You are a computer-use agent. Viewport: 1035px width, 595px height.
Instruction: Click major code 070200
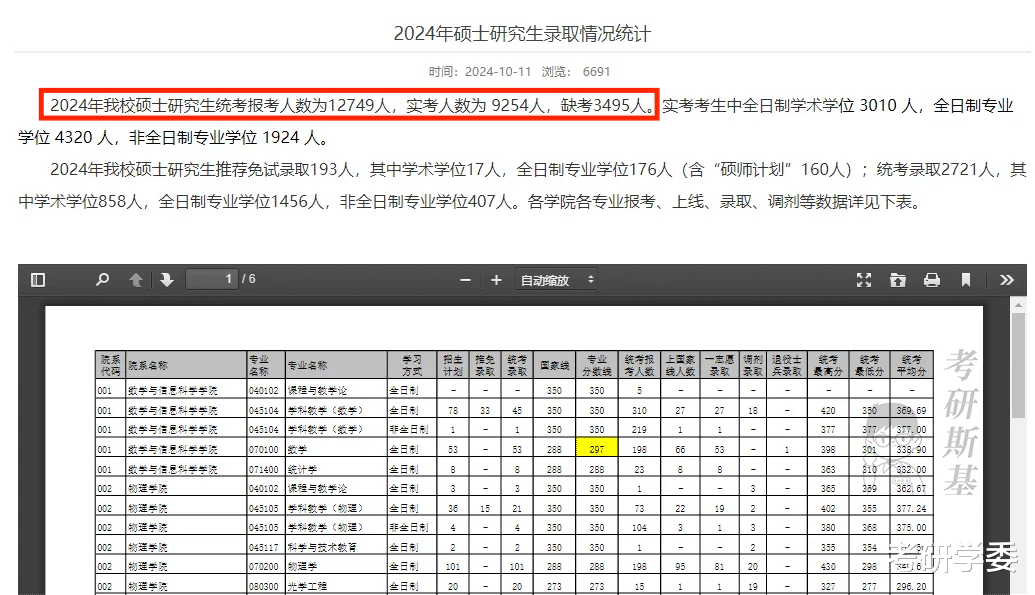[263, 567]
